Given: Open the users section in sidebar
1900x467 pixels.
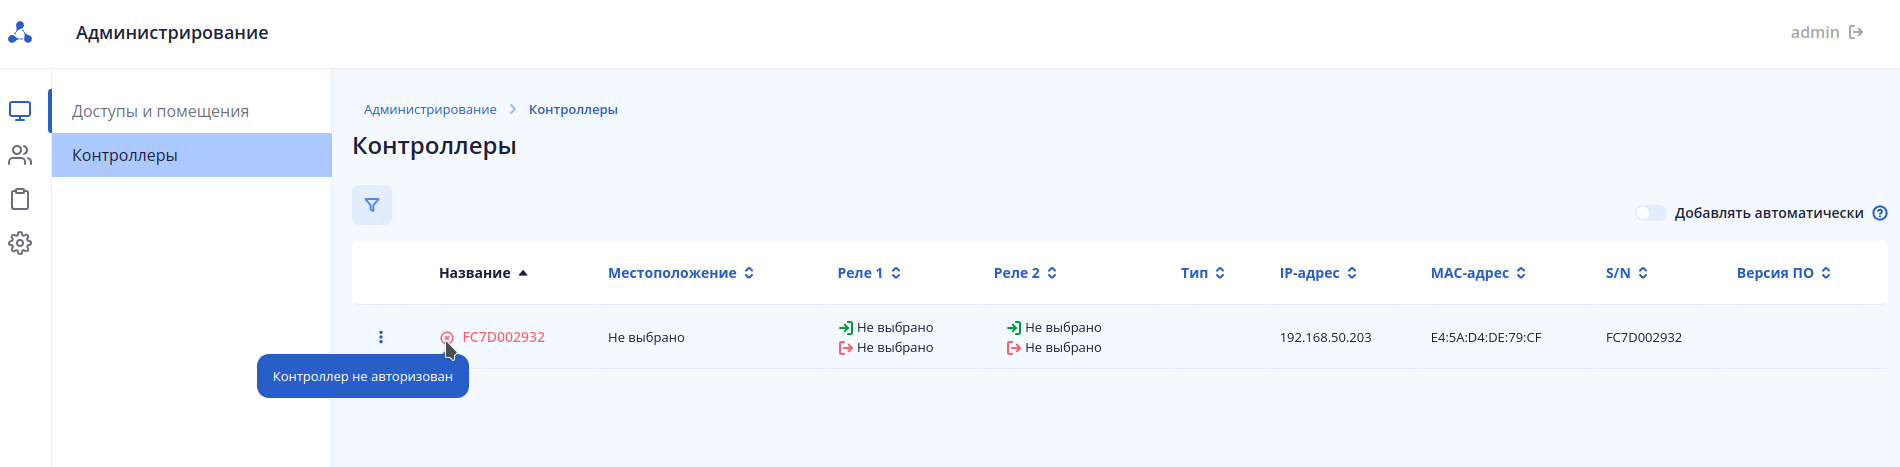Looking at the screenshot, I should (x=20, y=155).
